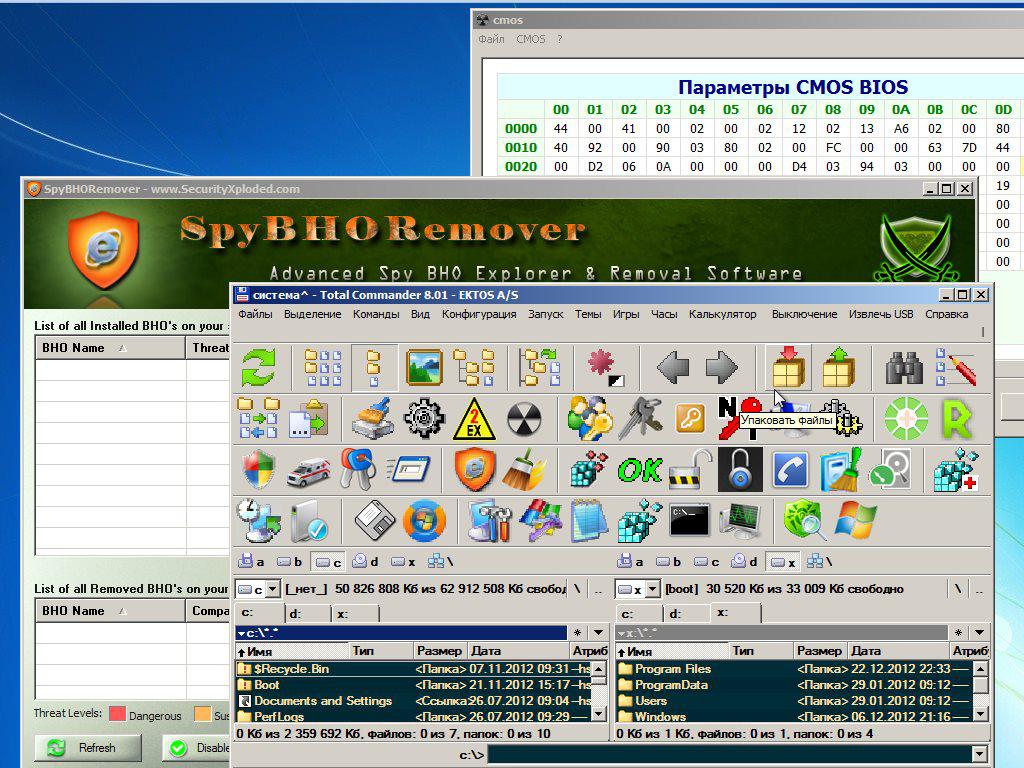Viewport: 1024px width, 768px height.
Task: Open the left panel drive dropdown showing c
Action: click(273, 589)
